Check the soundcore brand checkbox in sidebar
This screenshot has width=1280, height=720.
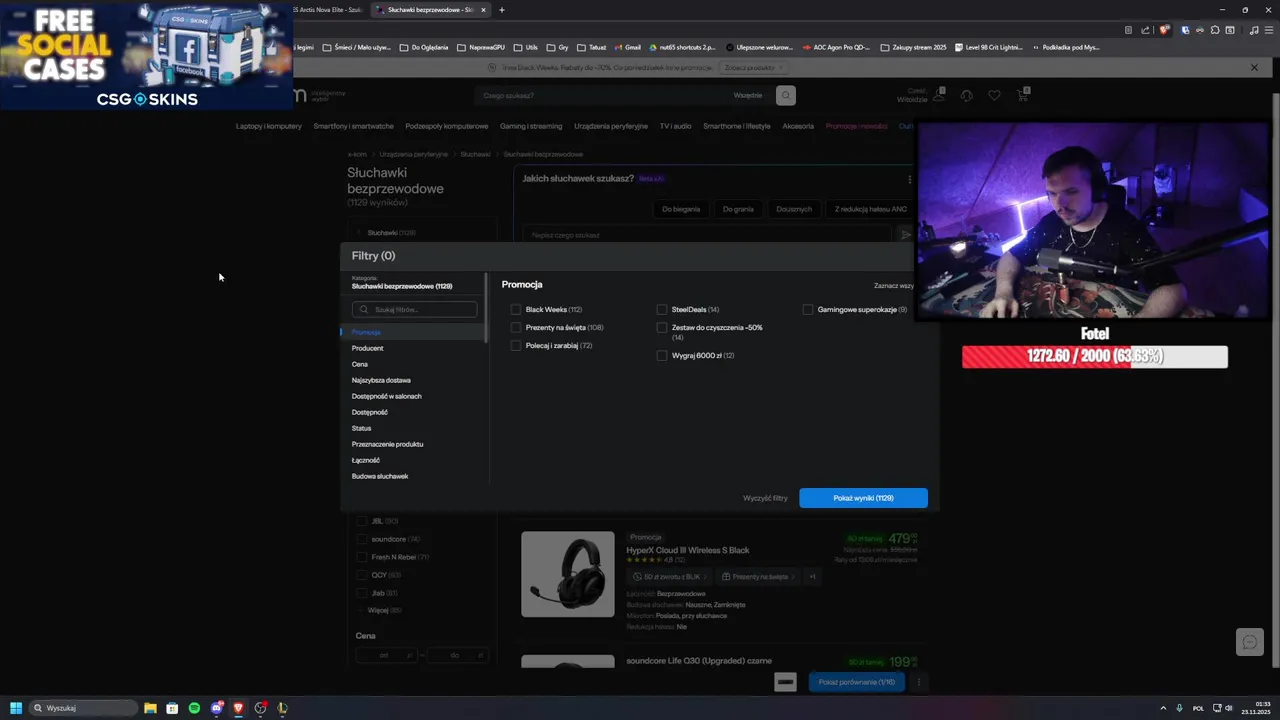[x=362, y=539]
